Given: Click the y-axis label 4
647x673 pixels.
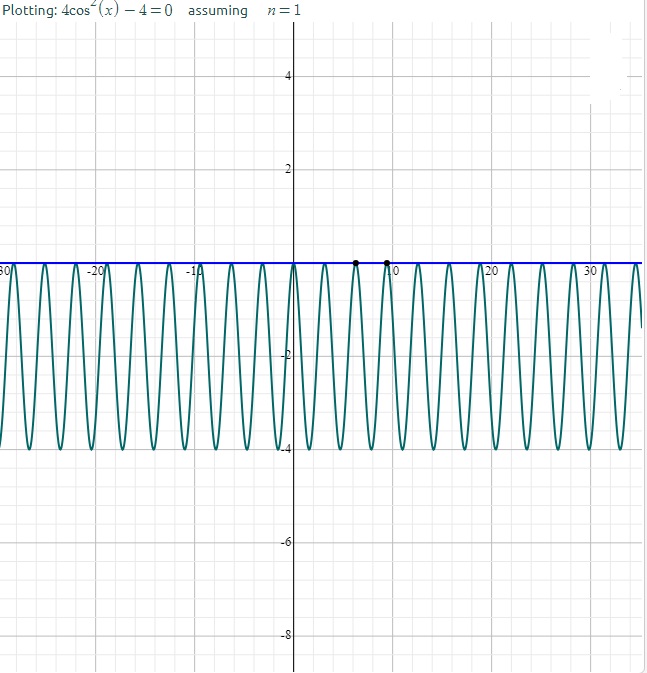Looking at the screenshot, I should click(287, 76).
